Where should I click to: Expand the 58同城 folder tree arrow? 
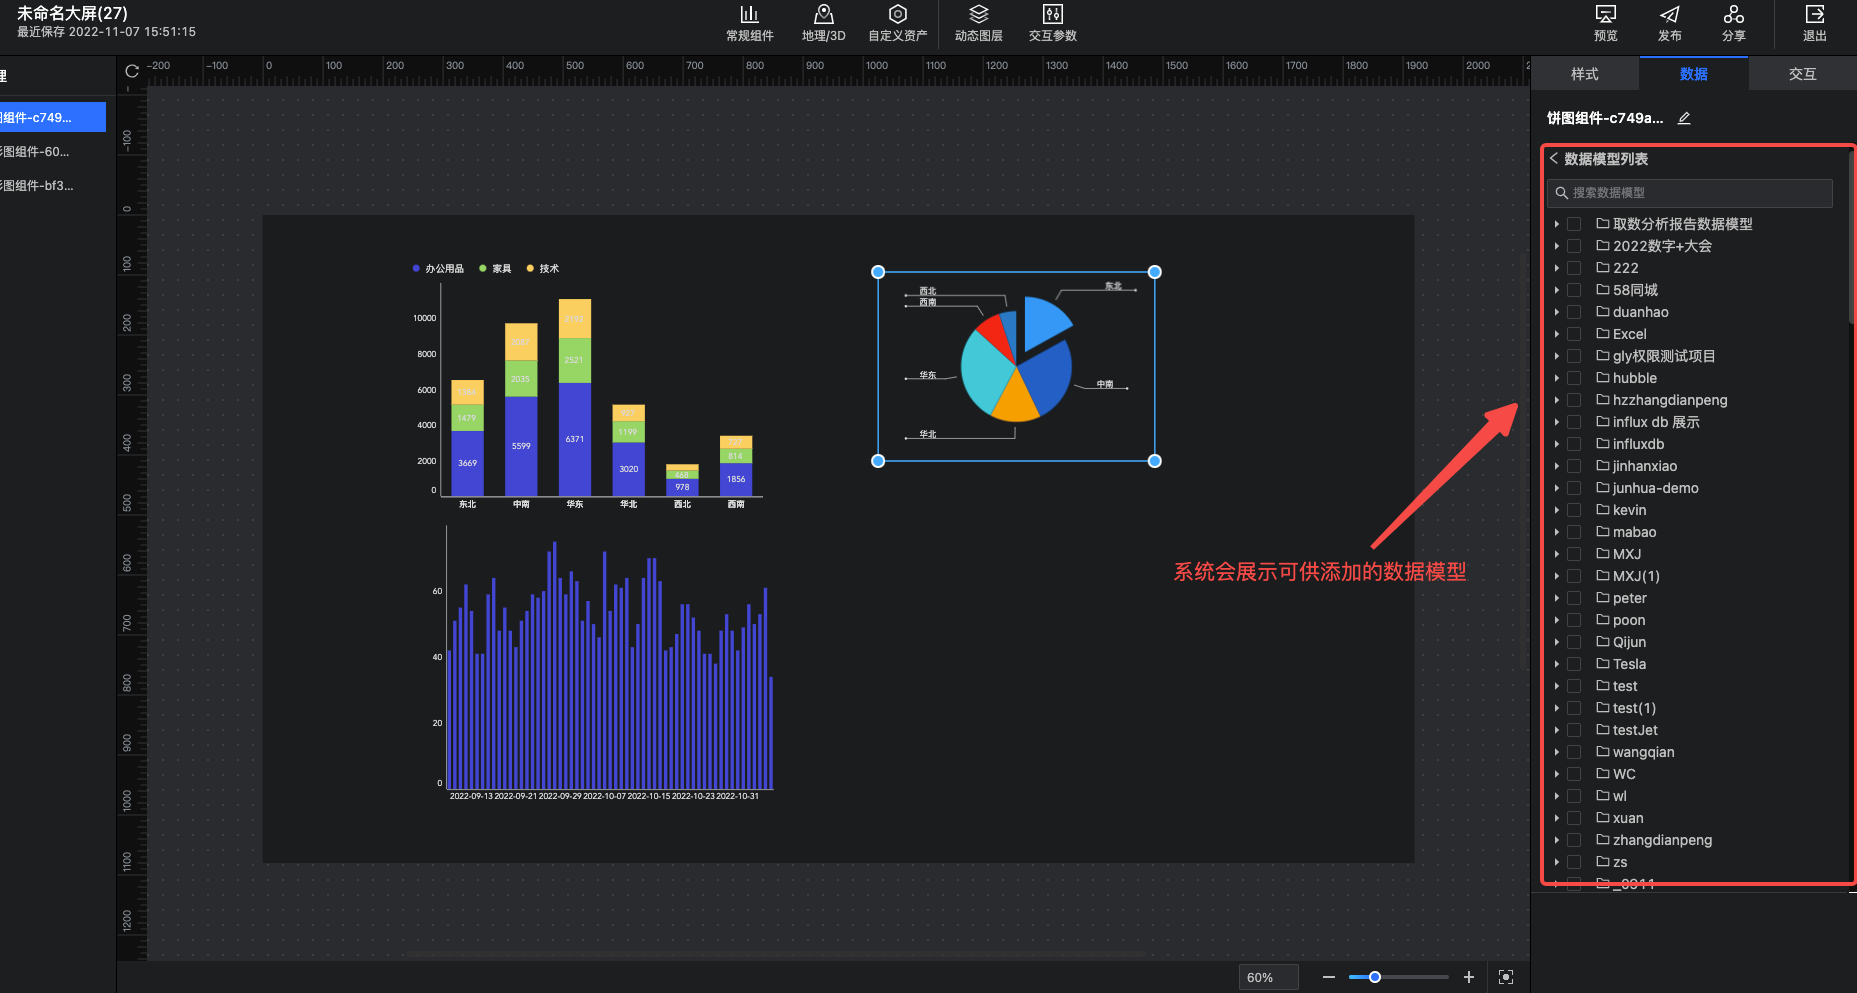pyautogui.click(x=1557, y=290)
